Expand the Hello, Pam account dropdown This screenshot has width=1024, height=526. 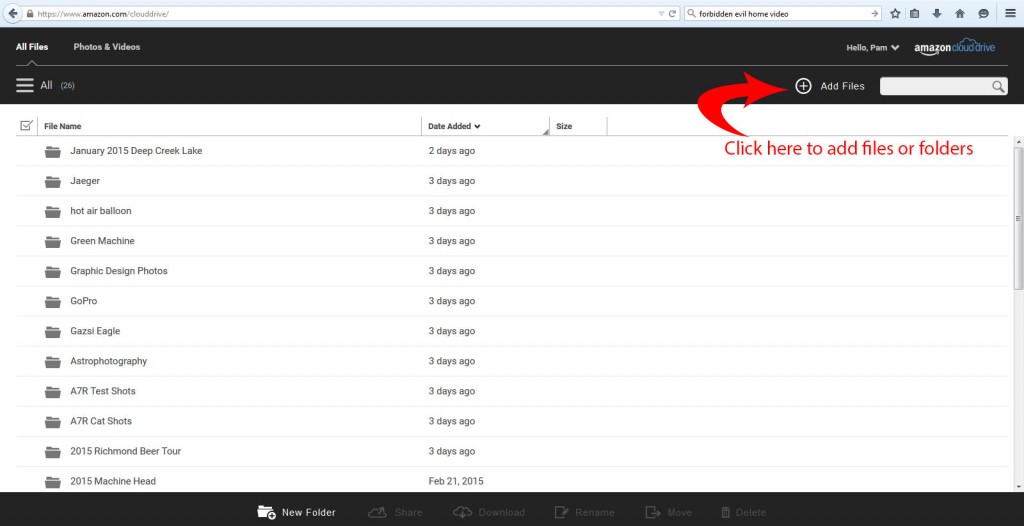(x=873, y=48)
